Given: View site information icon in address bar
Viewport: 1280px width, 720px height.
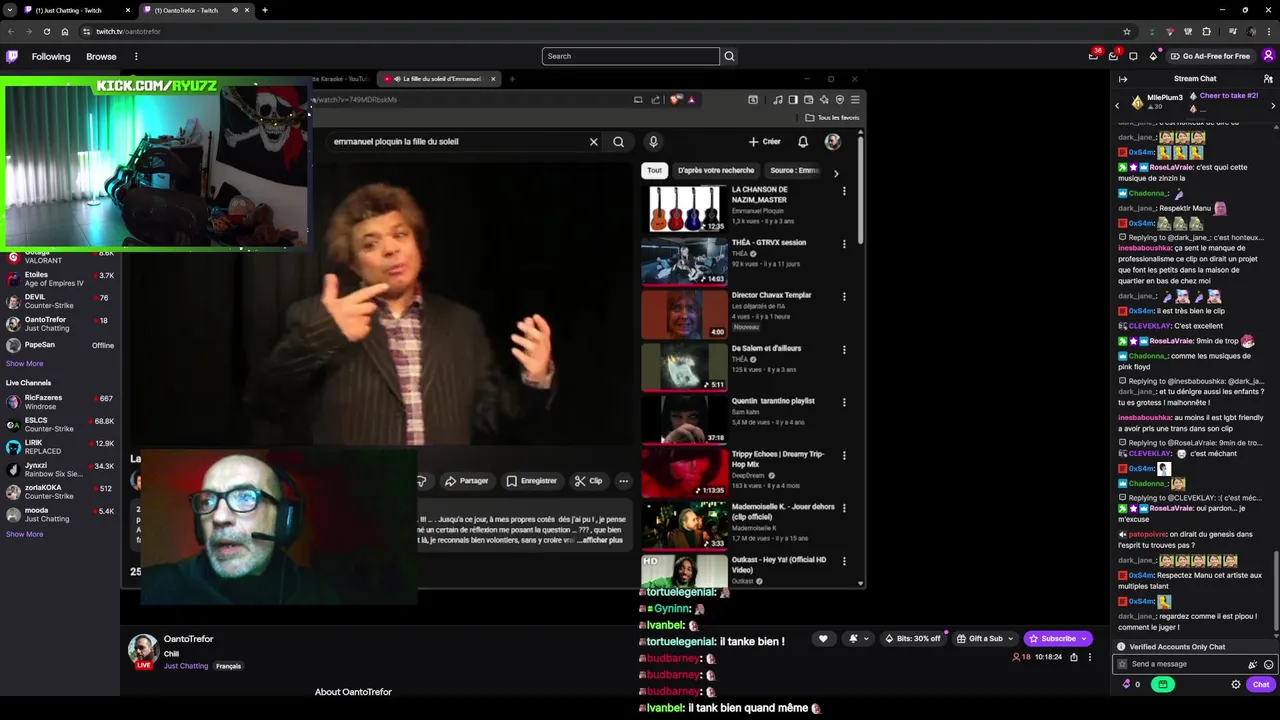Looking at the screenshot, I should 86,31.
